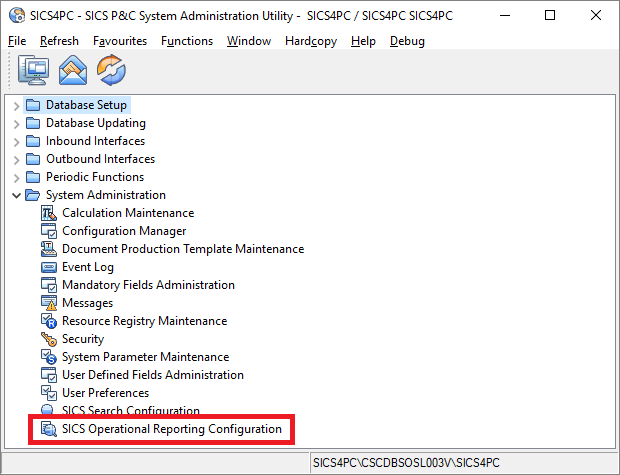The height and width of the screenshot is (475, 620).
Task: Expand the Periodic Functions node
Action: pos(16,177)
